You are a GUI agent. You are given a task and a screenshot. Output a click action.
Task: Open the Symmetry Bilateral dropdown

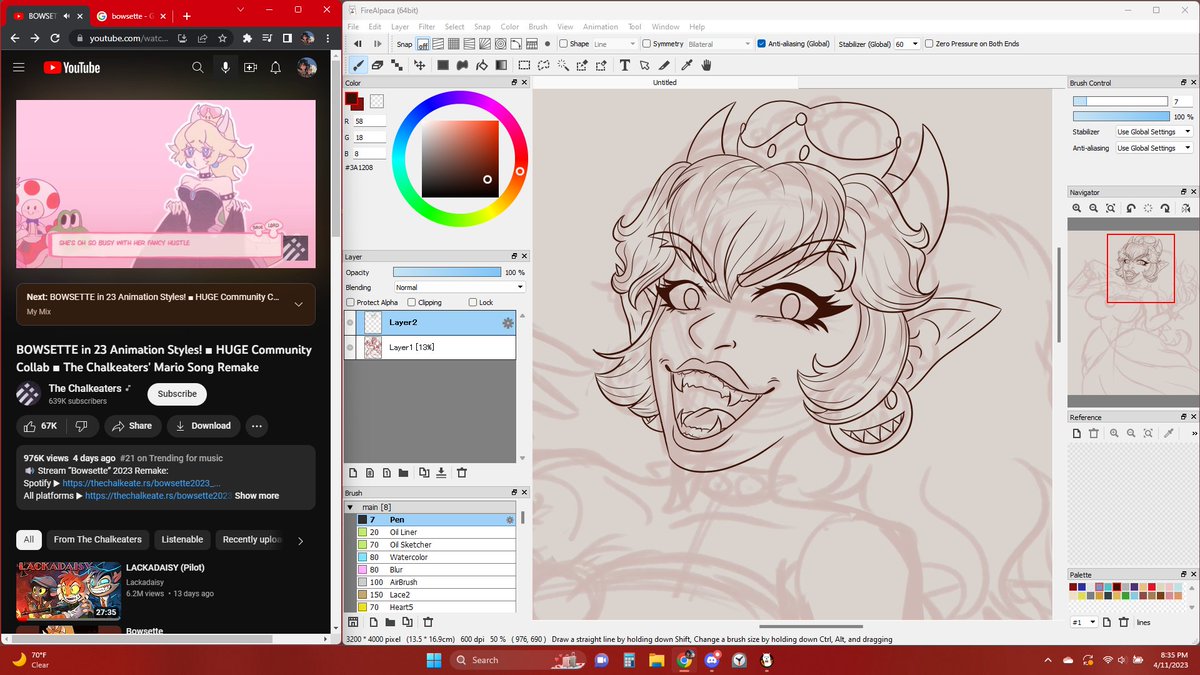tap(719, 44)
